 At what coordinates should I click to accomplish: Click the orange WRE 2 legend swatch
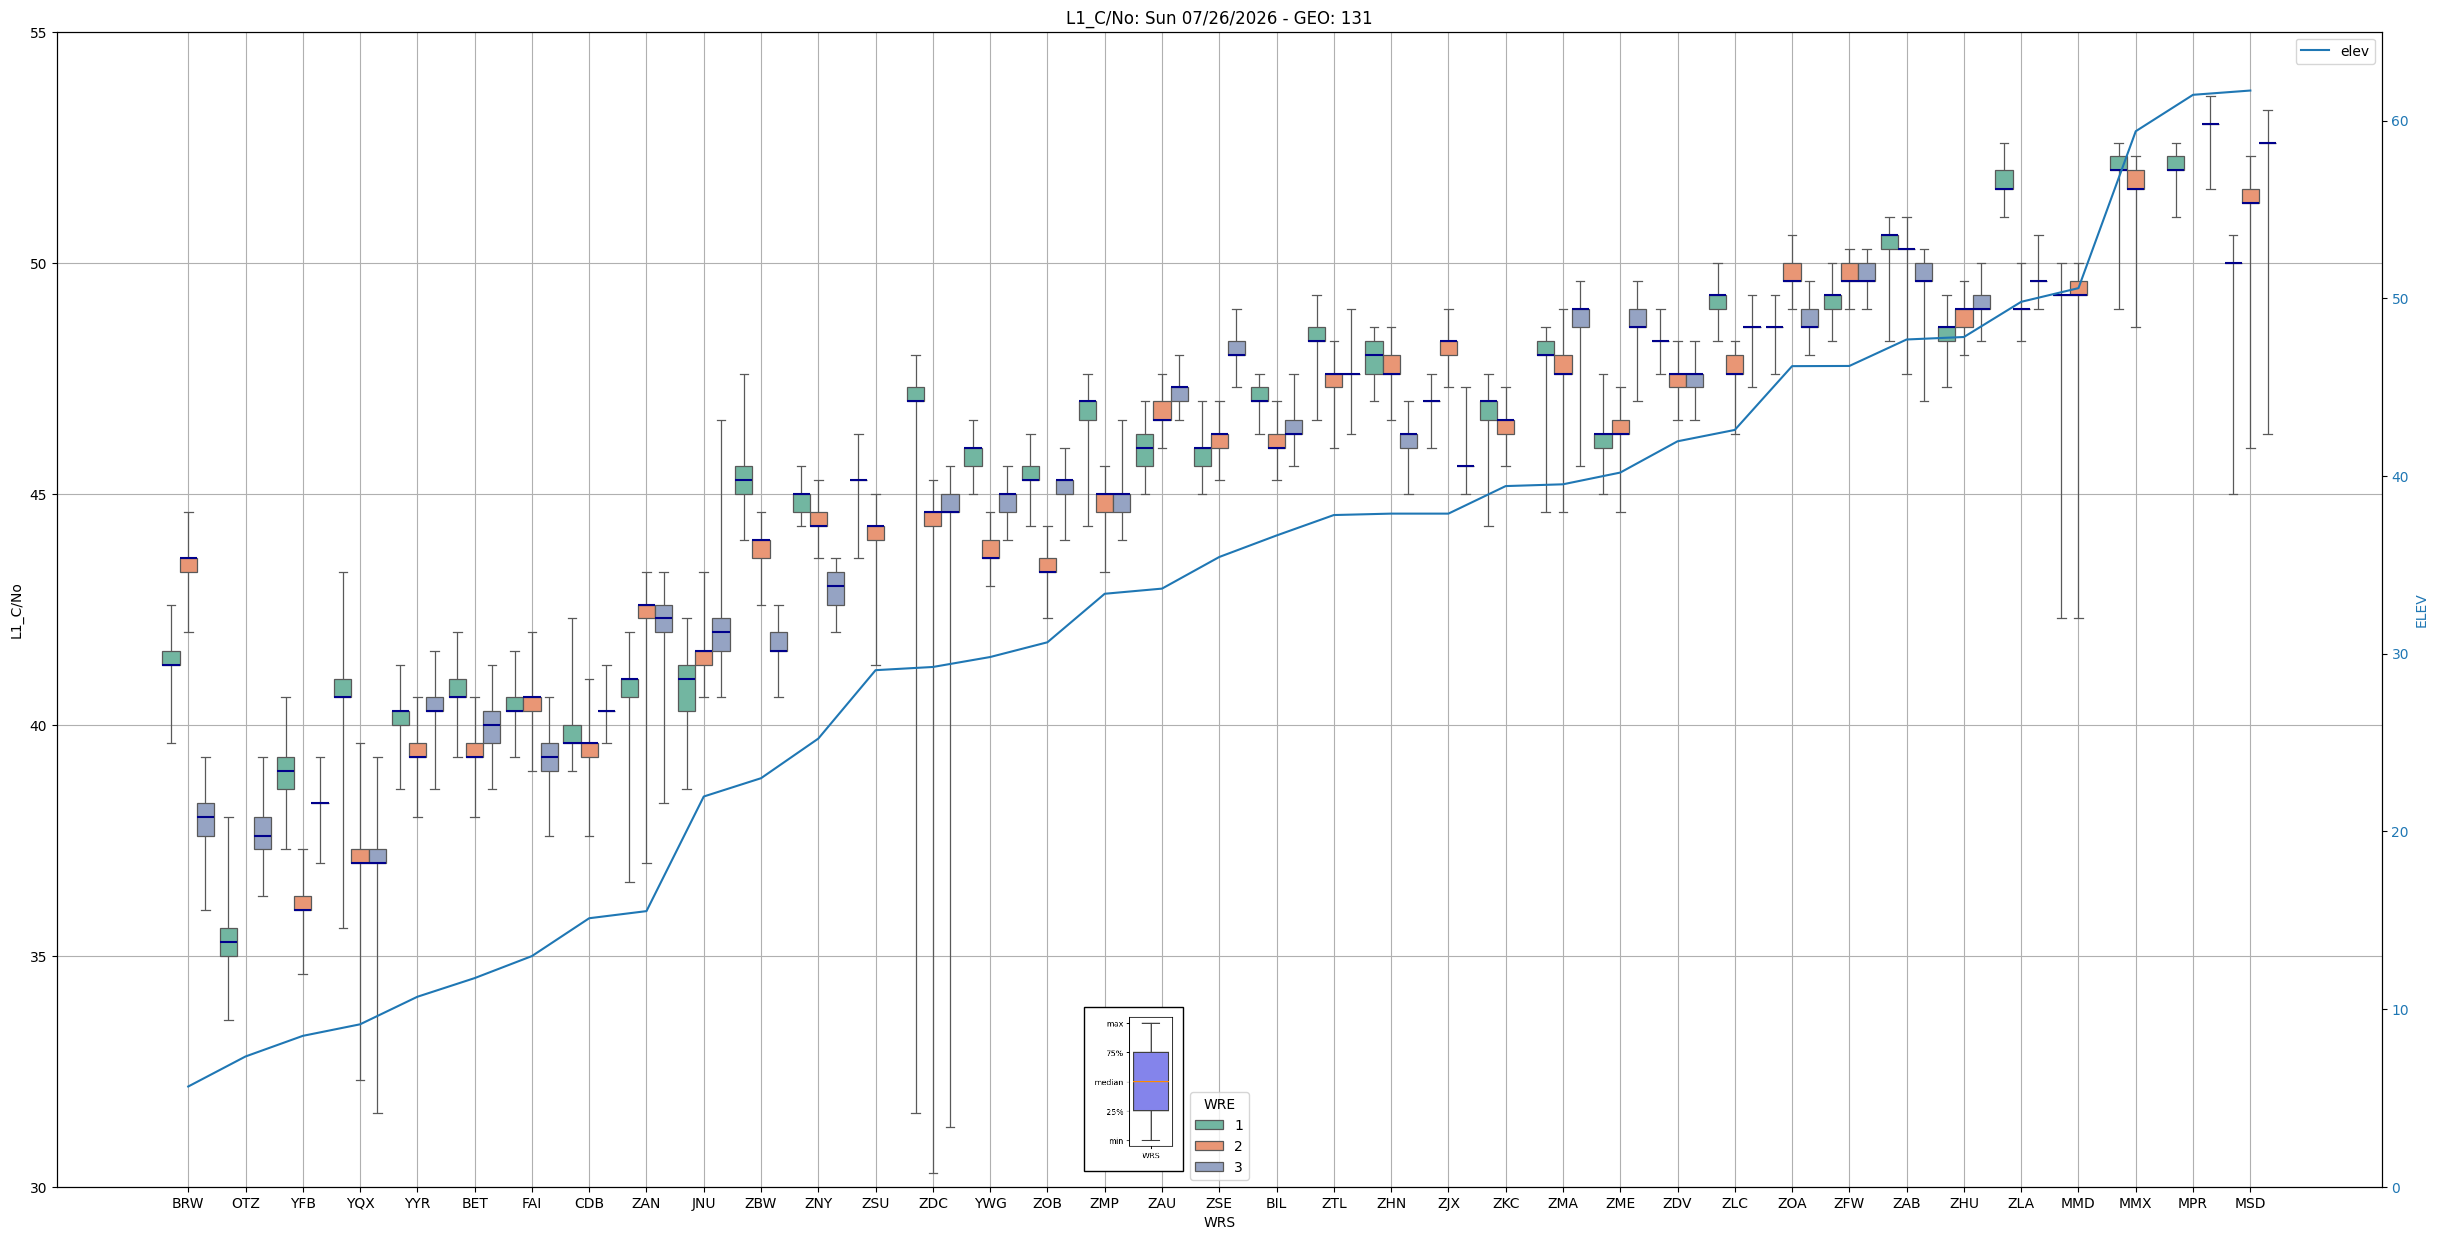coord(1208,1146)
